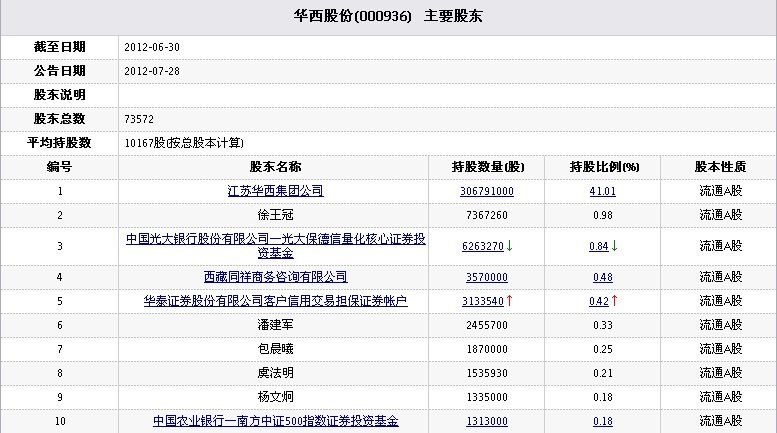The image size is (777, 433).
Task: Click 流通A股 in the 江苏华西集团公司 row
Action: [x=721, y=191]
